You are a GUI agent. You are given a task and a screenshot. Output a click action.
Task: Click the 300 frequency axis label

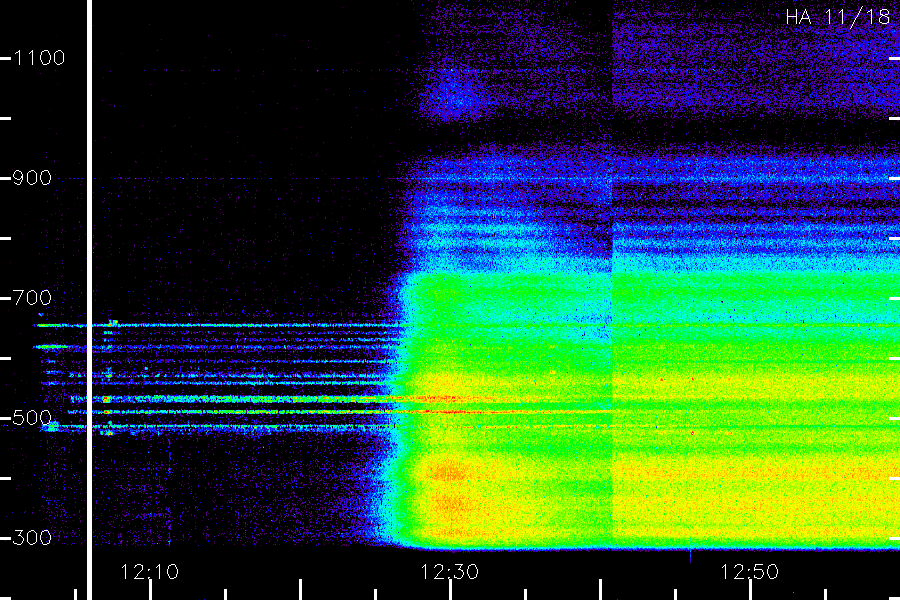pyautogui.click(x=32, y=538)
